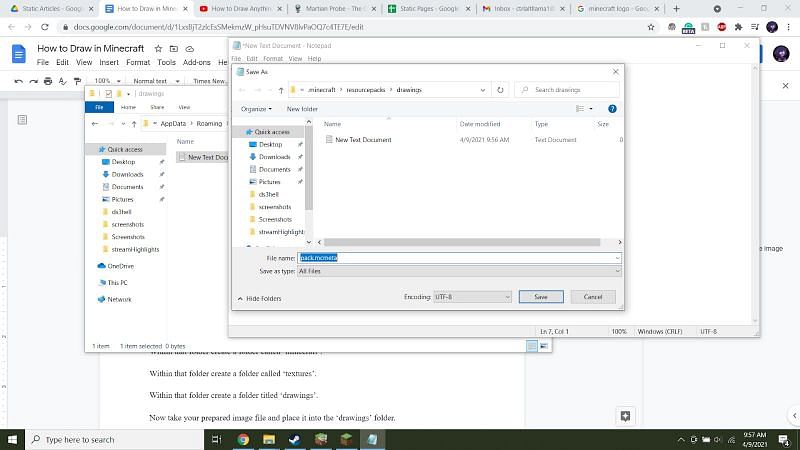Viewport: 800px width, 450px height.
Task: Select the New Text Document file in Save As
Action: coord(363,140)
